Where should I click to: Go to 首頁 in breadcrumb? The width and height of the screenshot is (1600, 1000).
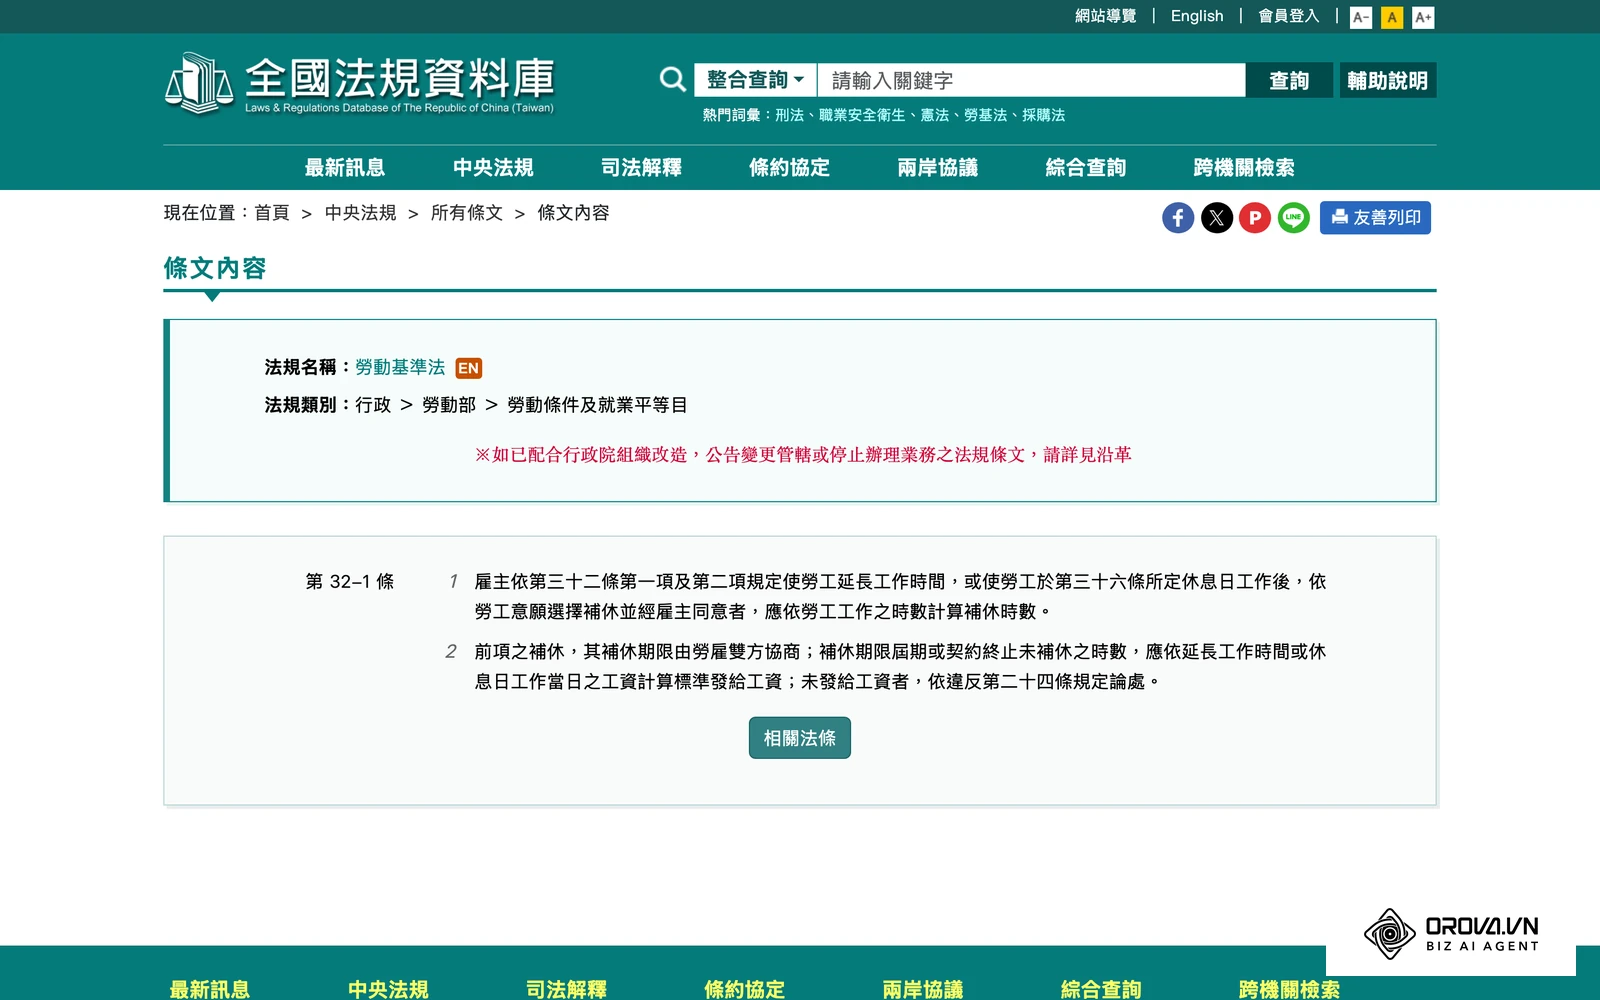tap(271, 213)
